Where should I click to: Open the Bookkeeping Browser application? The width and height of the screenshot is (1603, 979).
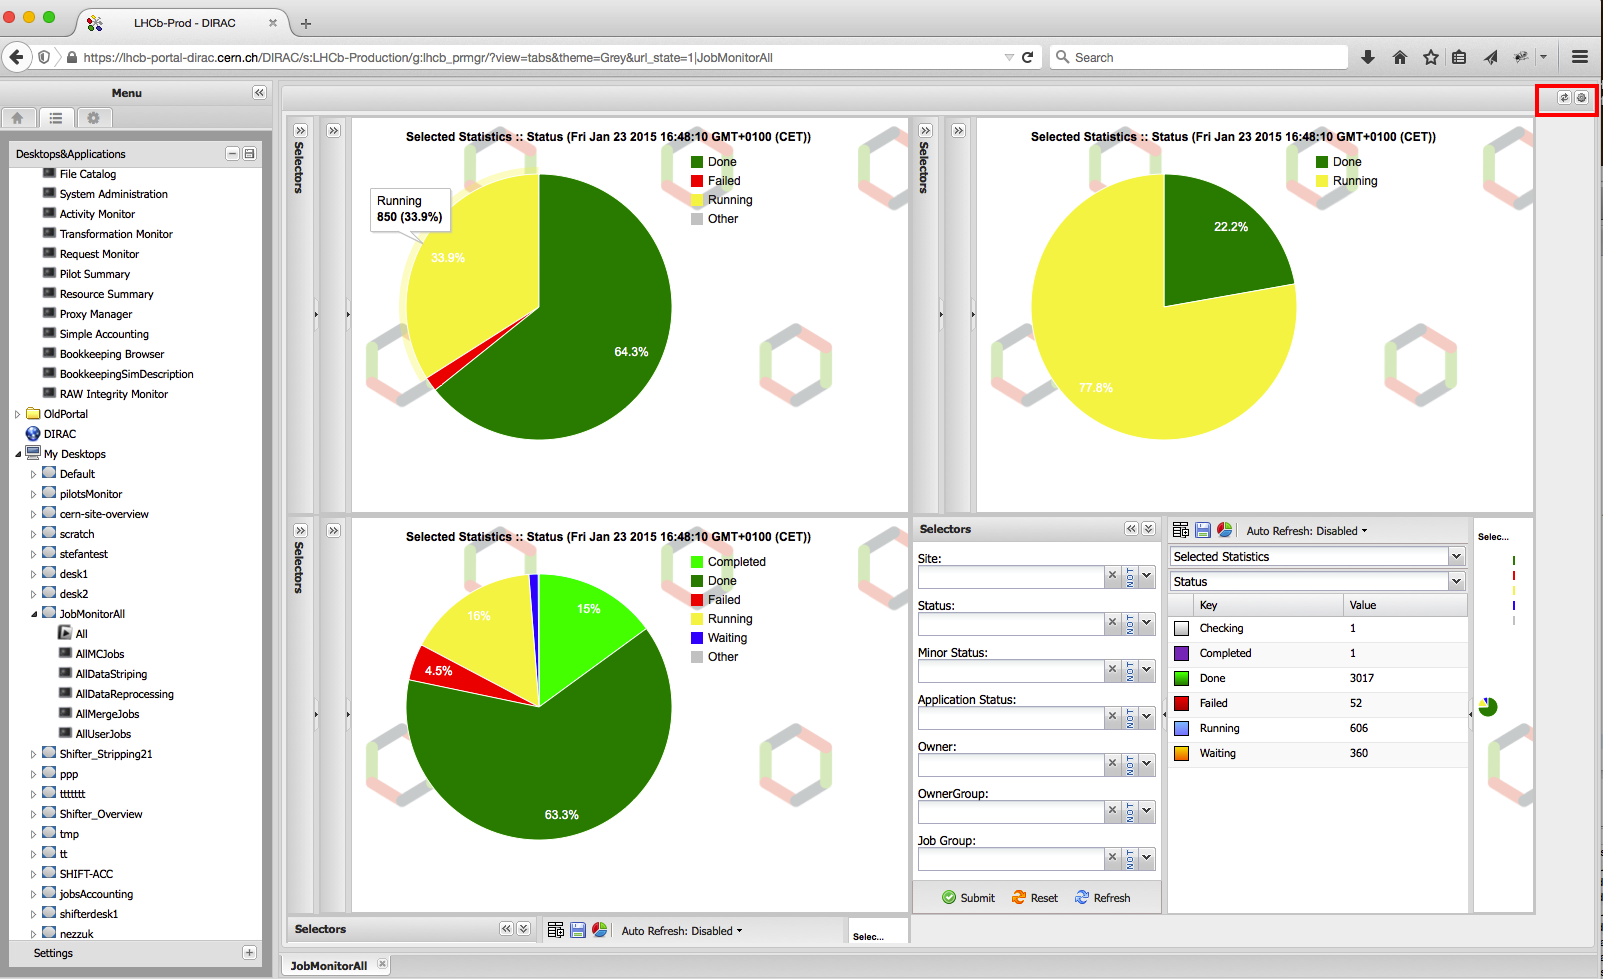(111, 354)
